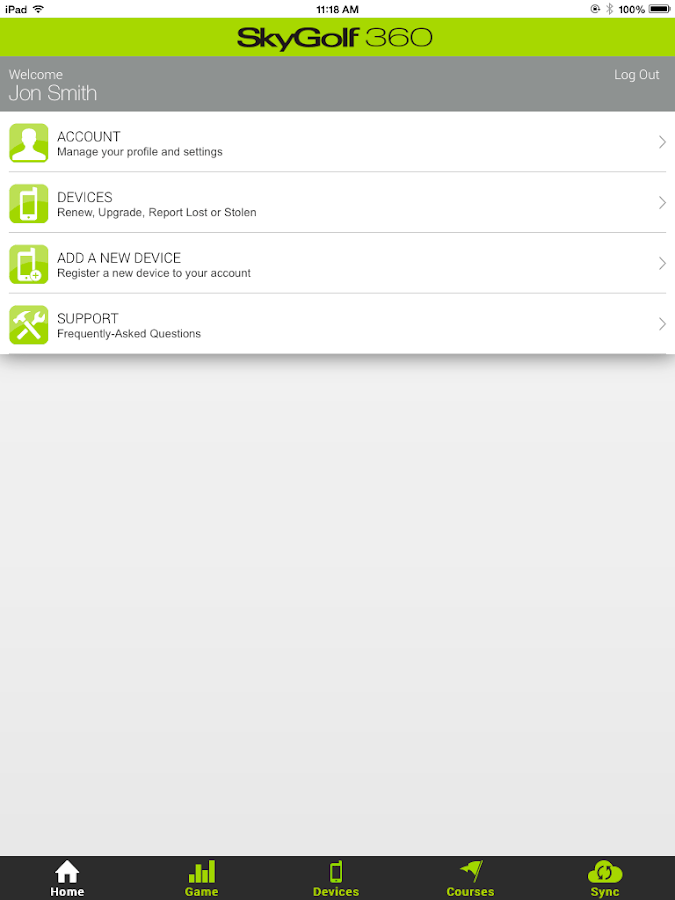
Task: Tap the Add a New Device icon
Action: [x=29, y=265]
